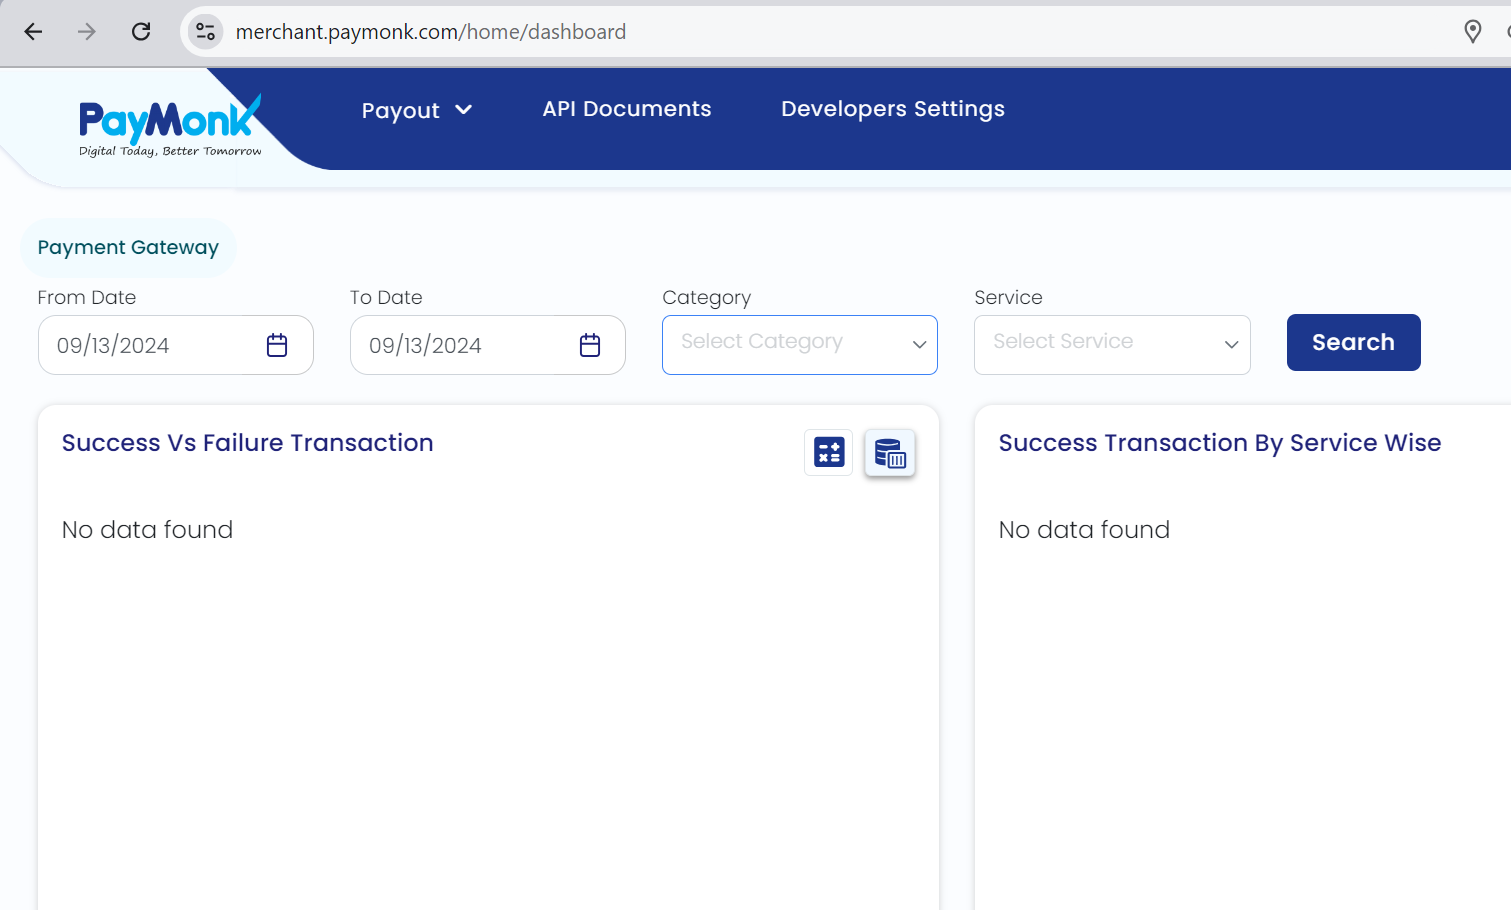Click the To Date input field

pyautogui.click(x=488, y=345)
